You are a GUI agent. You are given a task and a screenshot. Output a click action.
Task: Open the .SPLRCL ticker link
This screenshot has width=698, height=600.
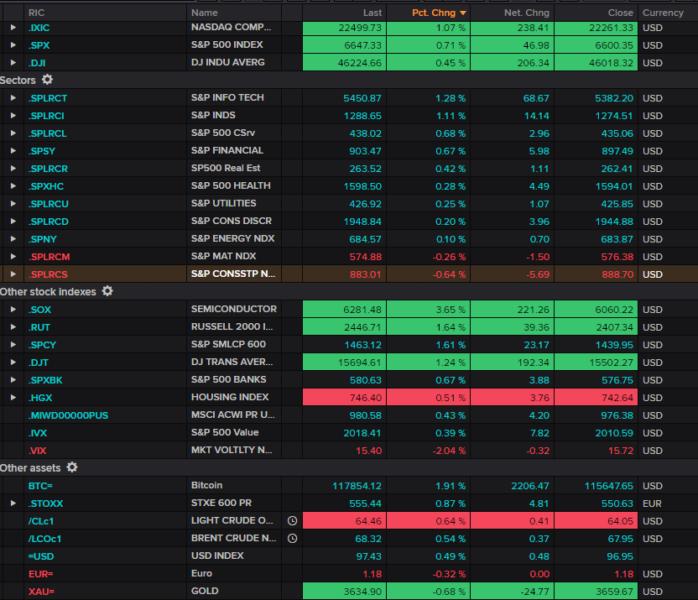[x=47, y=134]
